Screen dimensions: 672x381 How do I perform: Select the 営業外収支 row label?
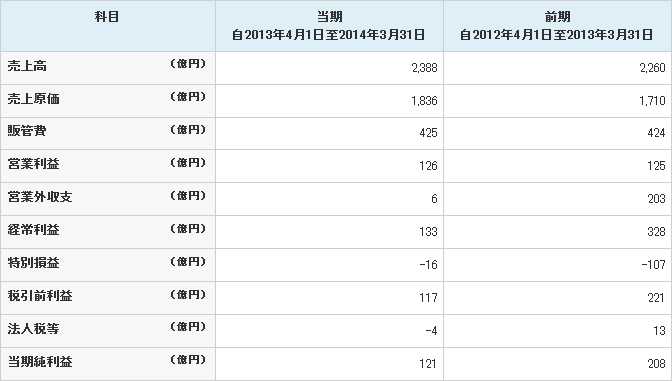pyautogui.click(x=40, y=197)
